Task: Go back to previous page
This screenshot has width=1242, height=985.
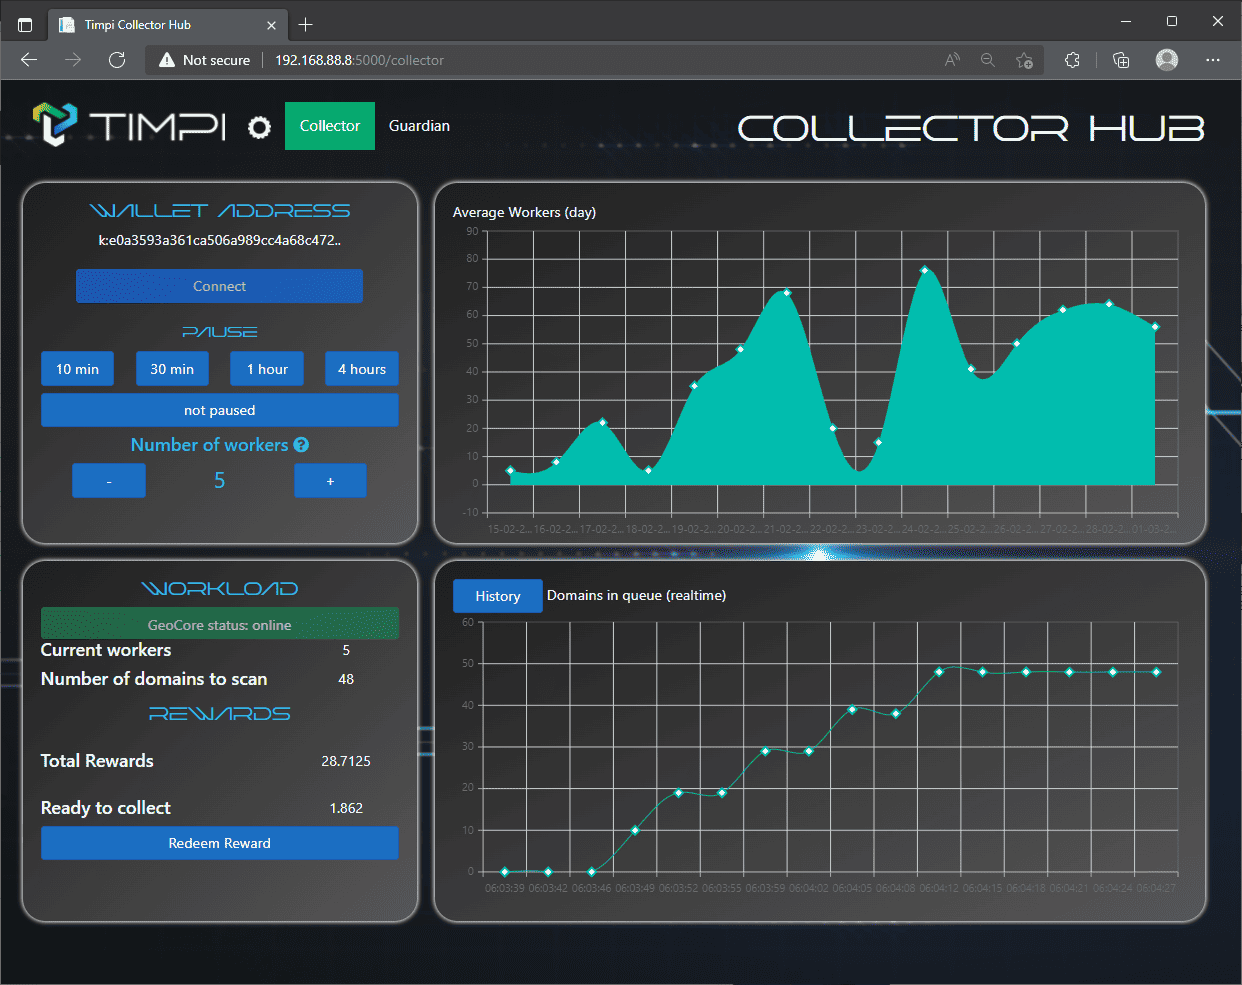Action: click(29, 60)
